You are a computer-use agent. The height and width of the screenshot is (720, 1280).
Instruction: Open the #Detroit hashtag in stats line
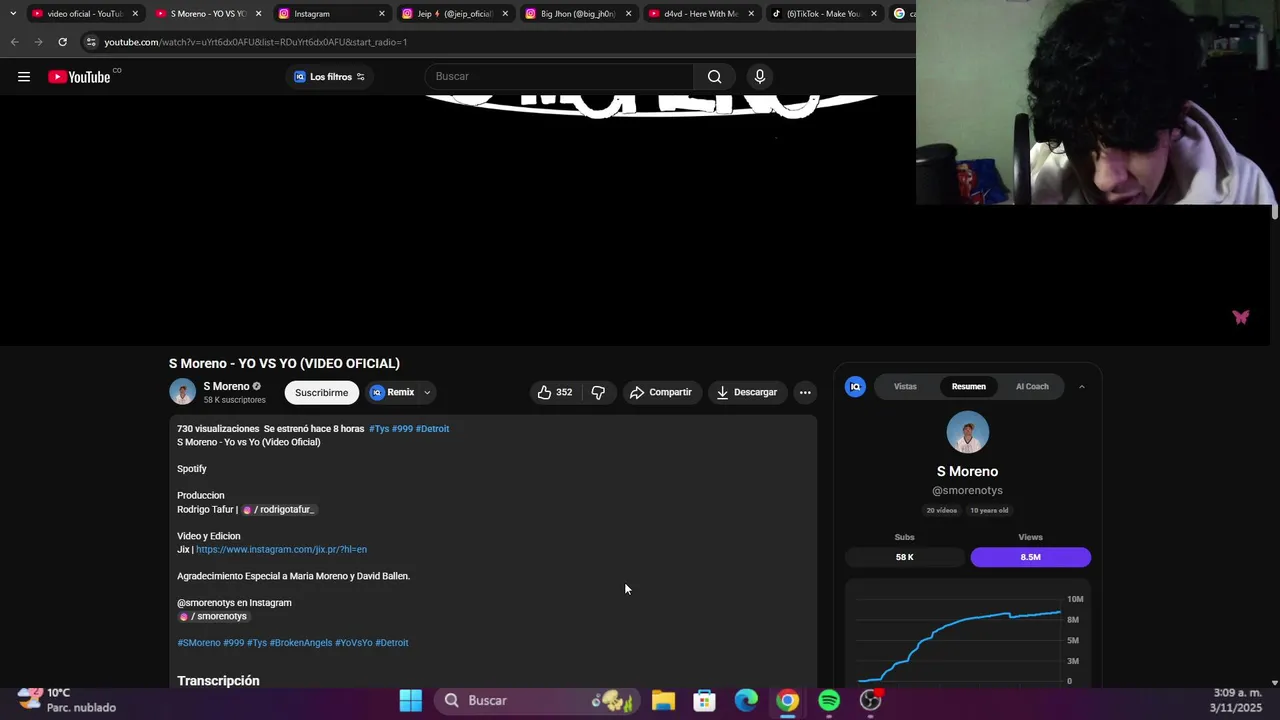[432, 429]
